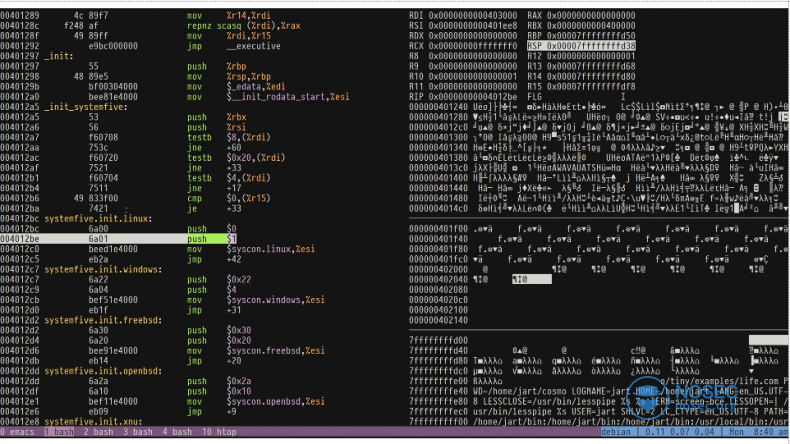
Task: Select mov $syscon.openbsd,%esi line
Action: (256, 402)
